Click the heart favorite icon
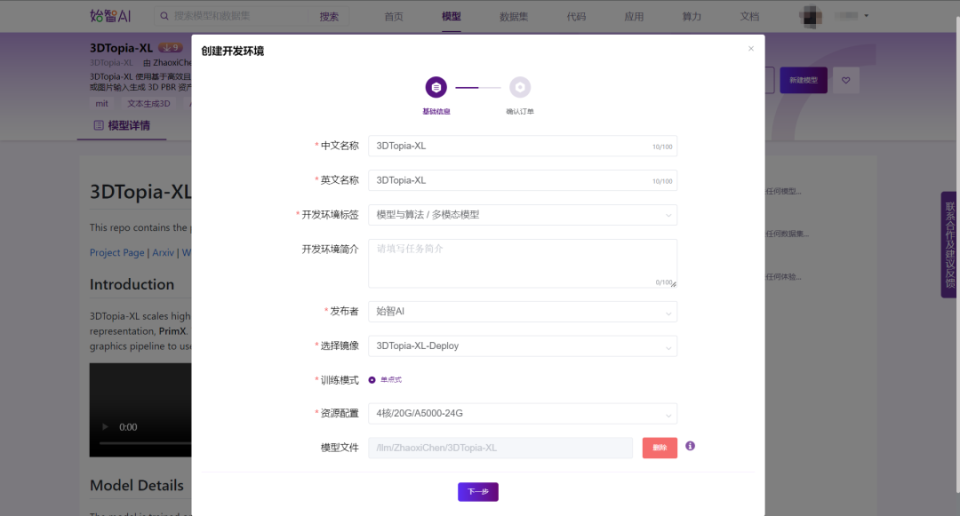The image size is (960, 516). click(x=846, y=80)
